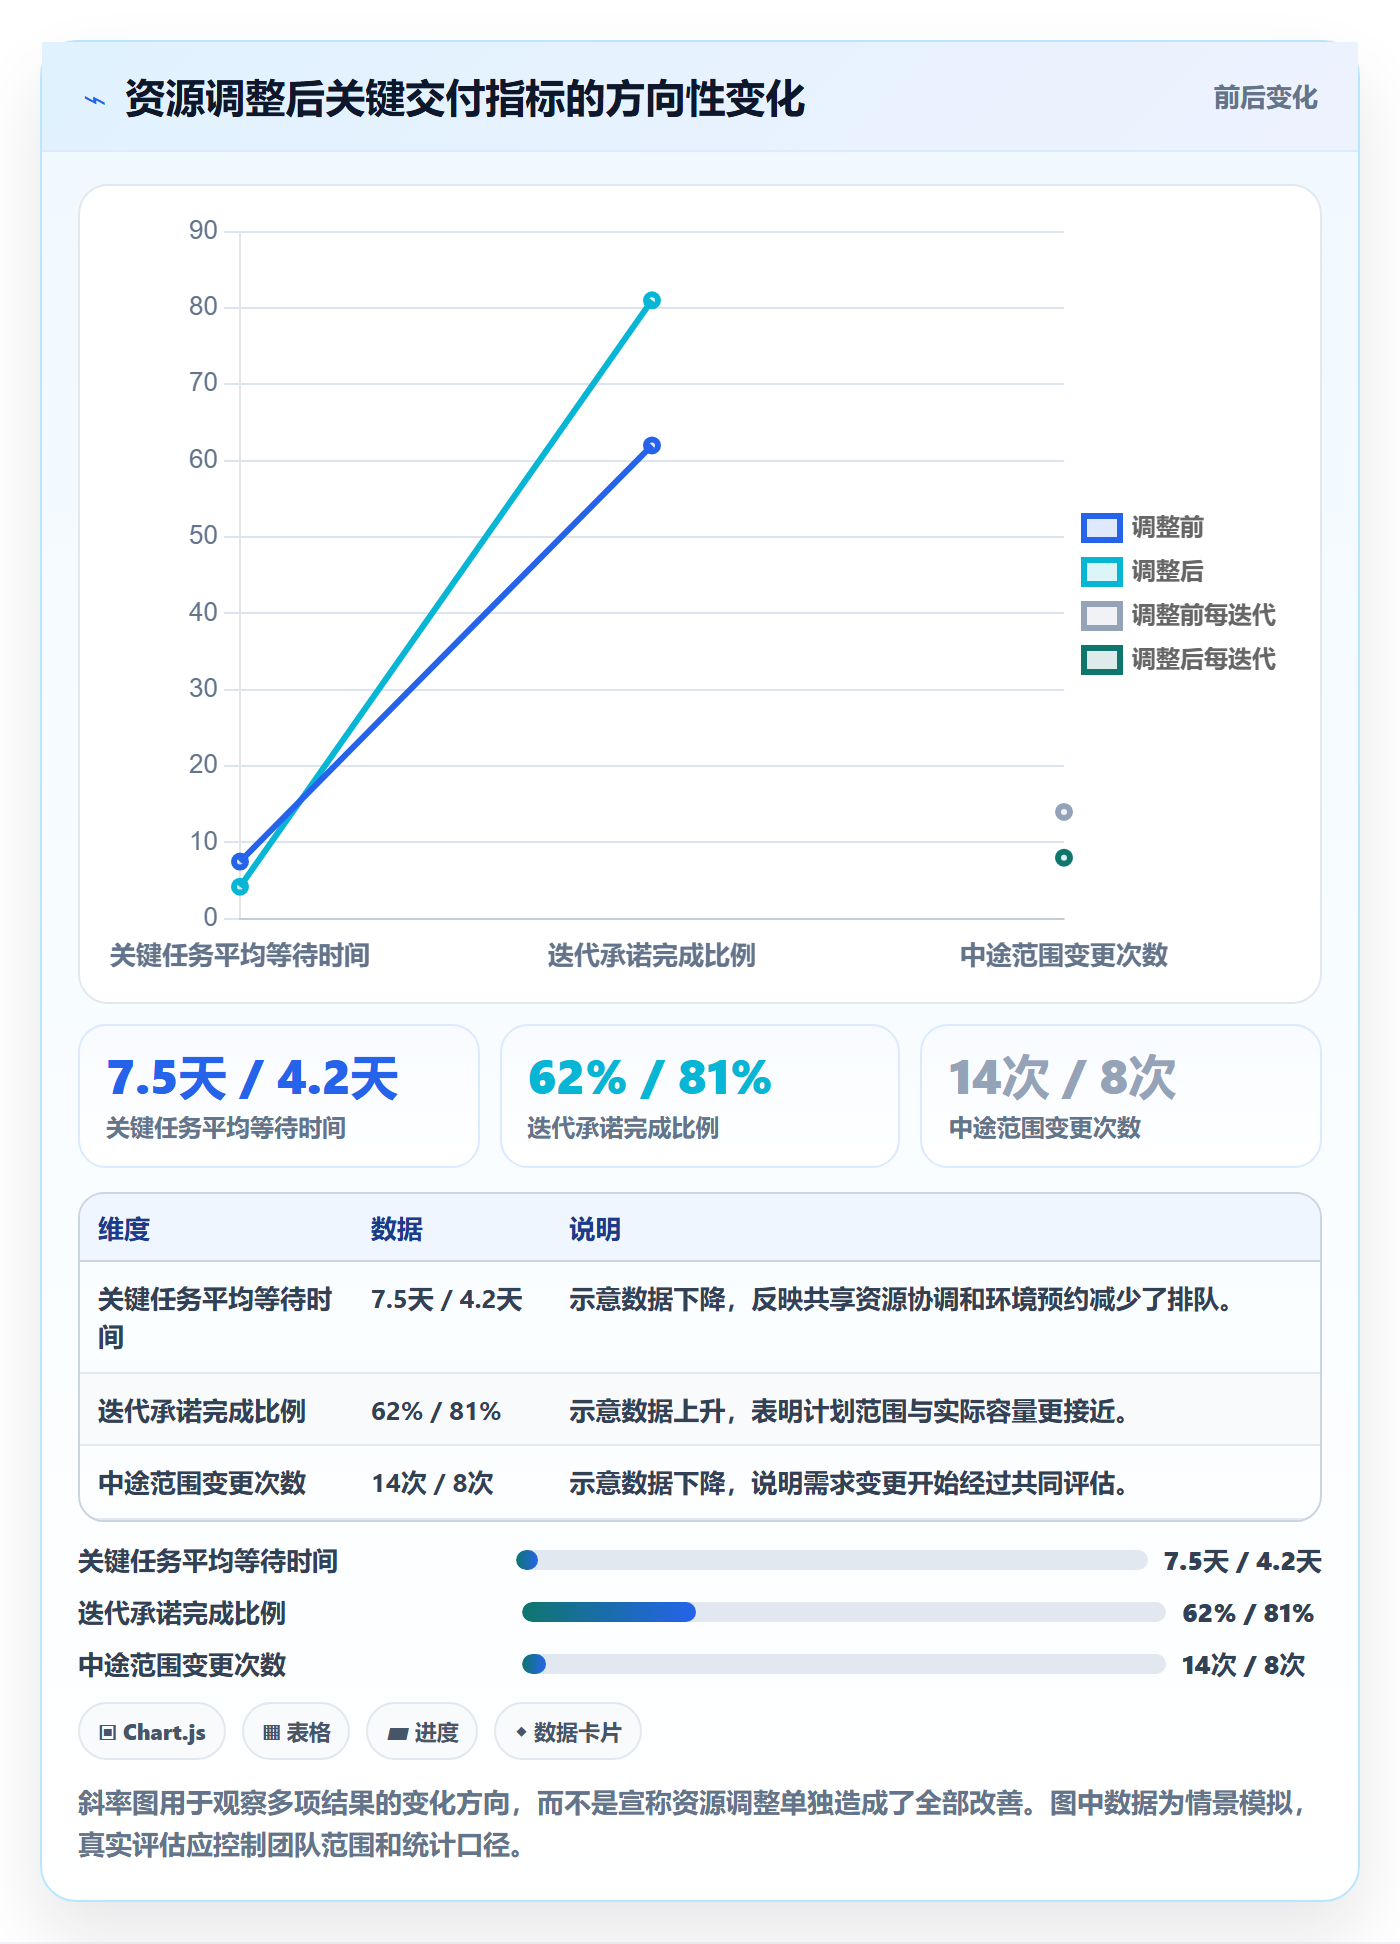
Task: Click the progress bar for 关键任务平均等待时间
Action: click(x=832, y=1560)
